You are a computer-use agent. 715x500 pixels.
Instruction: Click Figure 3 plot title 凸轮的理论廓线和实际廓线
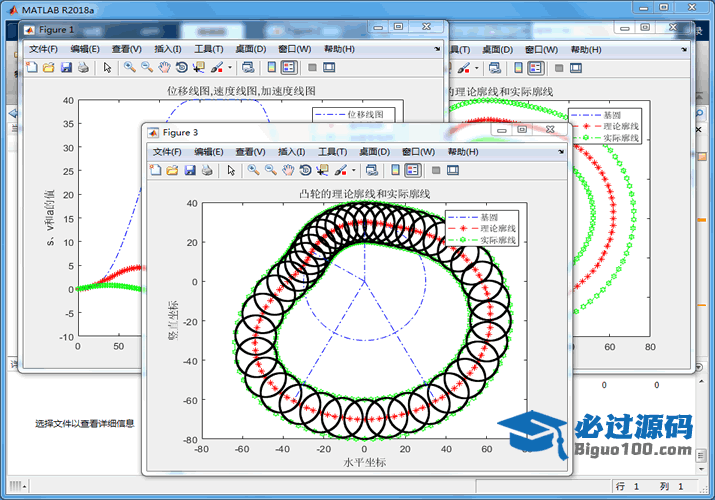(365, 194)
